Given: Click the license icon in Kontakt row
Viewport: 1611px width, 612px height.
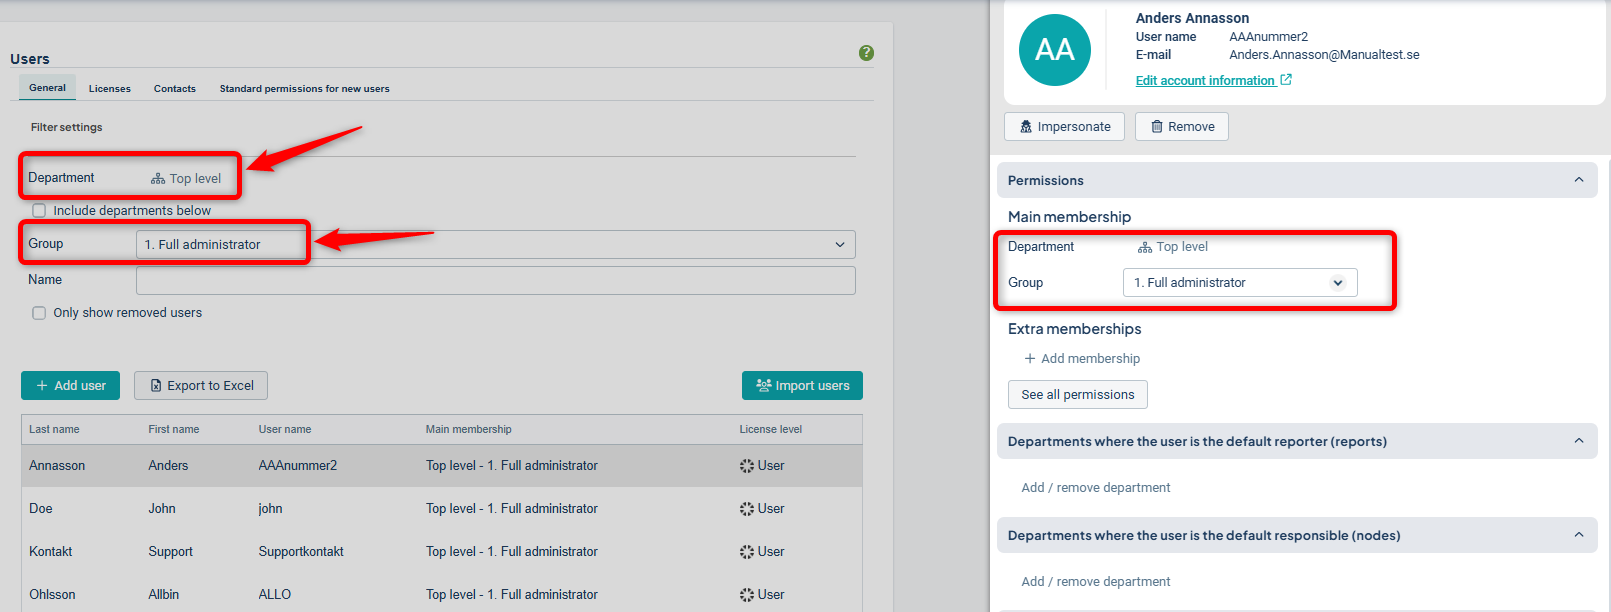Looking at the screenshot, I should tap(747, 552).
